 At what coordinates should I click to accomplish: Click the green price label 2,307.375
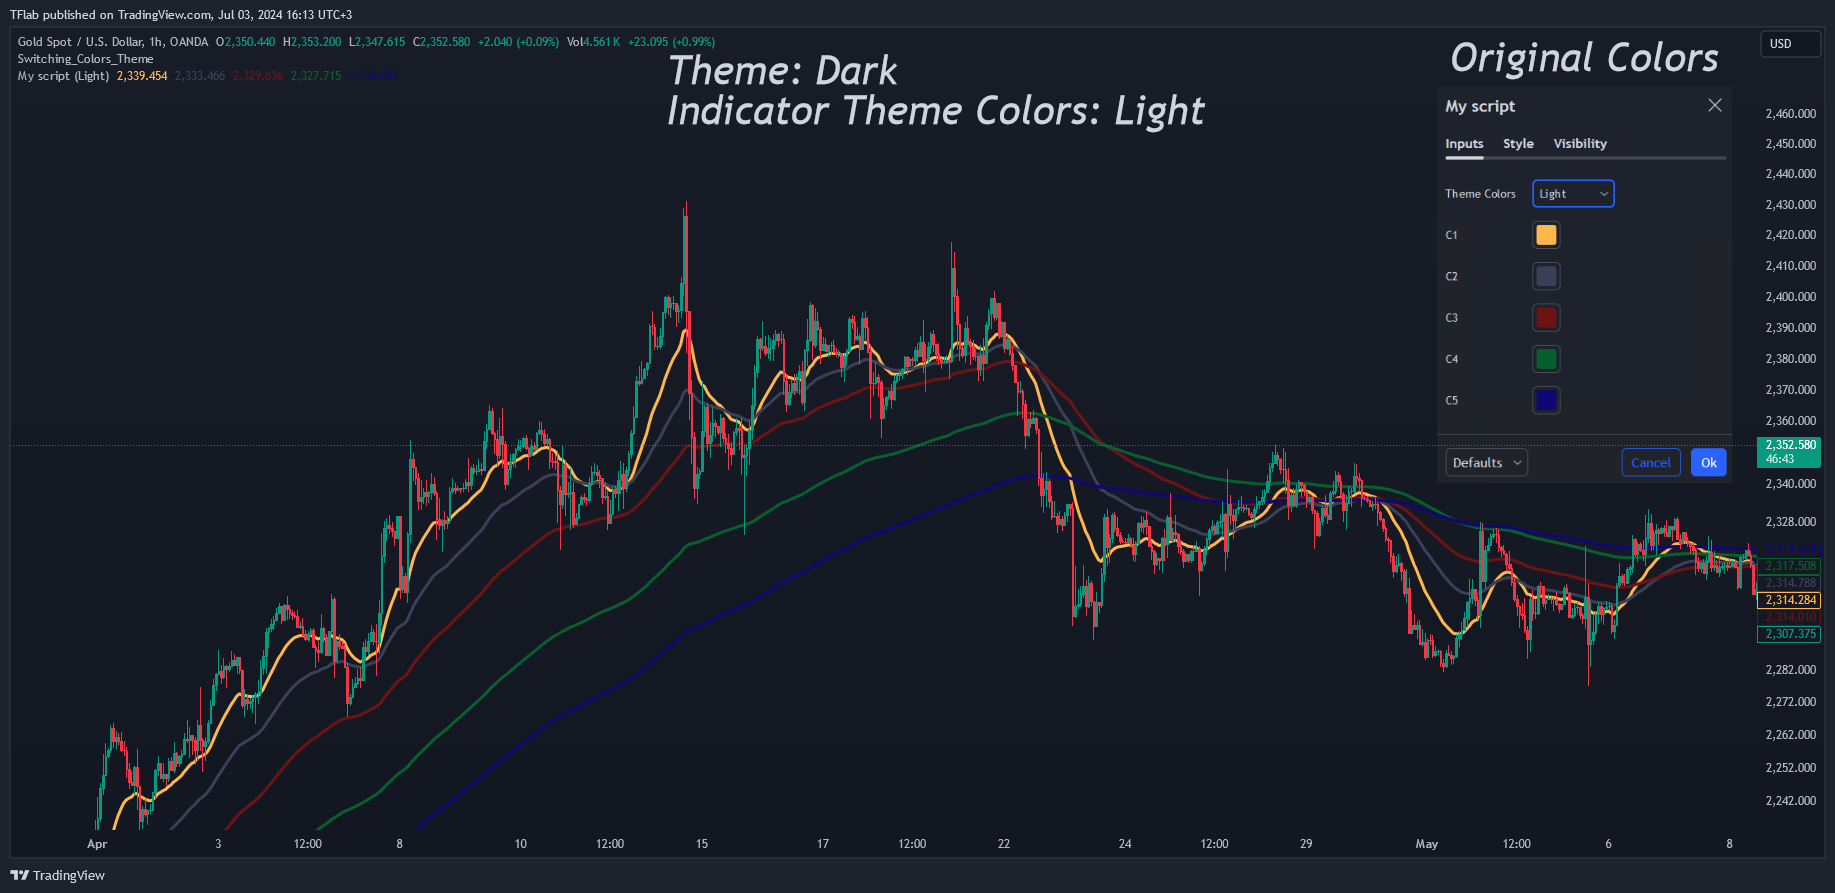[1789, 634]
